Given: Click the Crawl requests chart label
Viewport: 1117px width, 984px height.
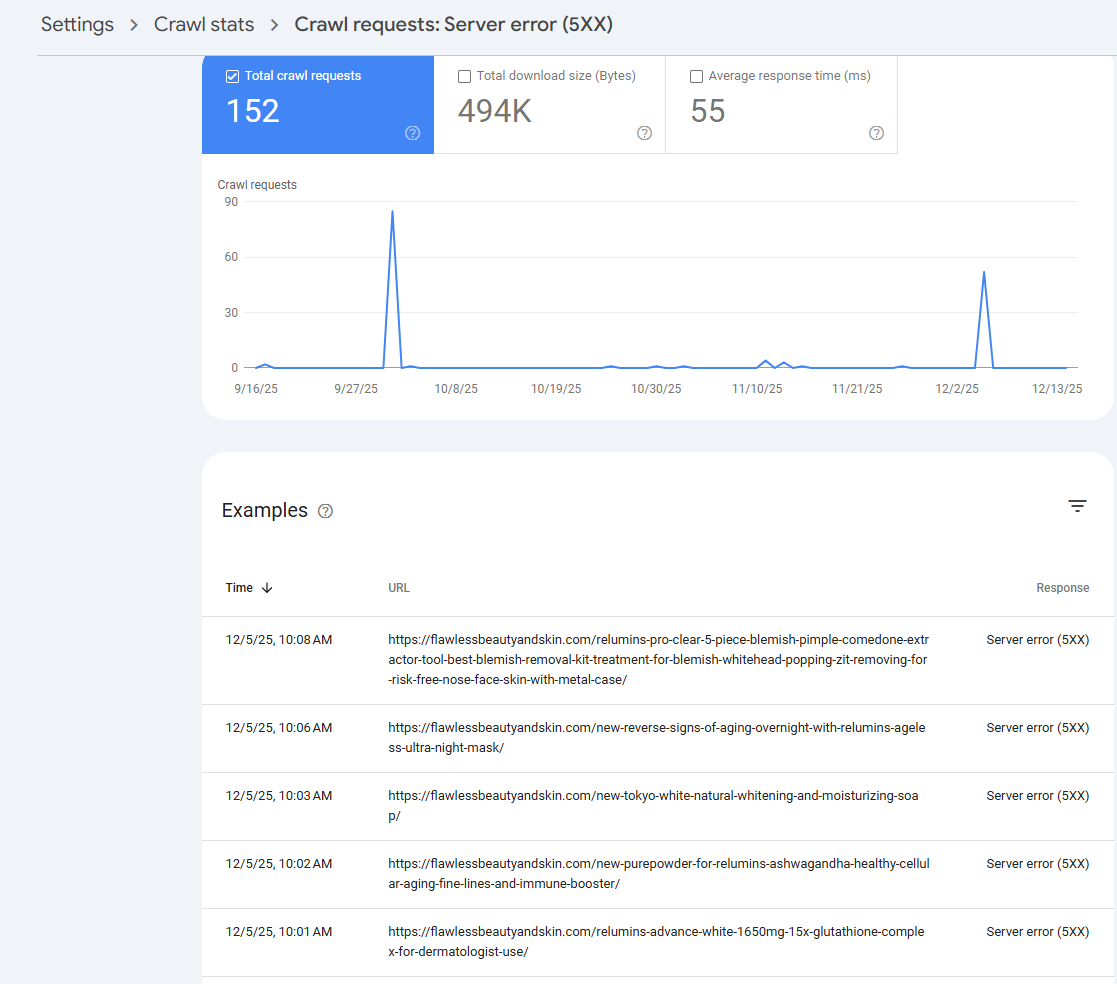Looking at the screenshot, I should pos(256,185).
